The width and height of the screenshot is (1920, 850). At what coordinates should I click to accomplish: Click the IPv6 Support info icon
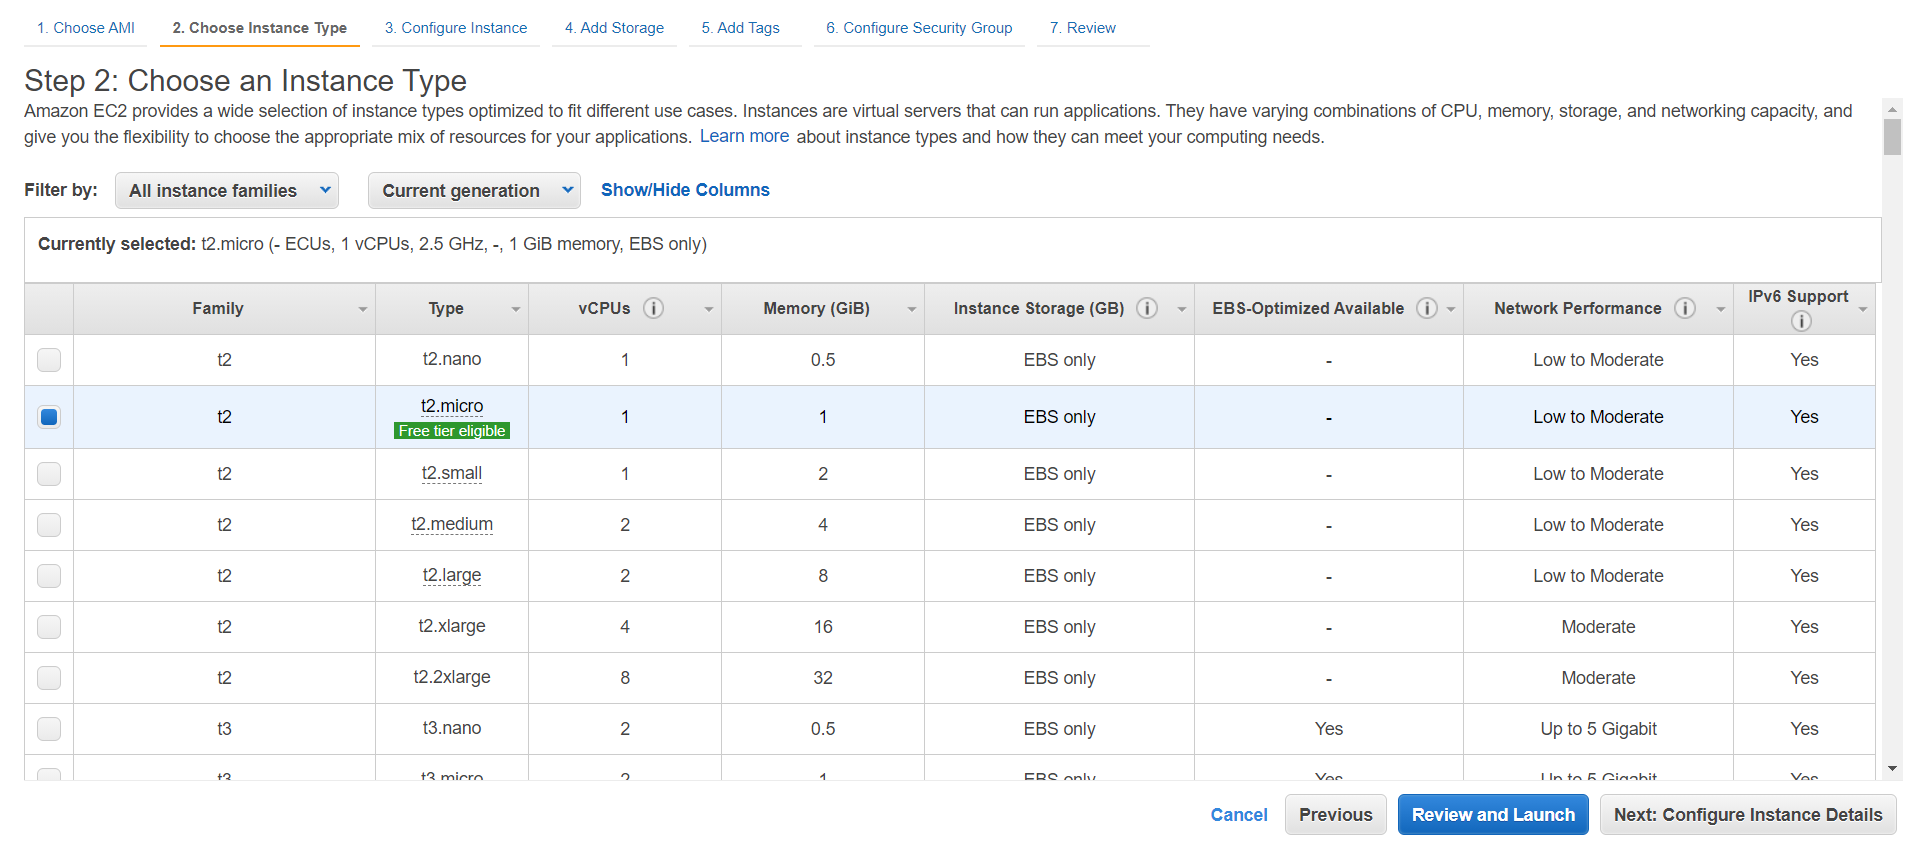click(1801, 321)
